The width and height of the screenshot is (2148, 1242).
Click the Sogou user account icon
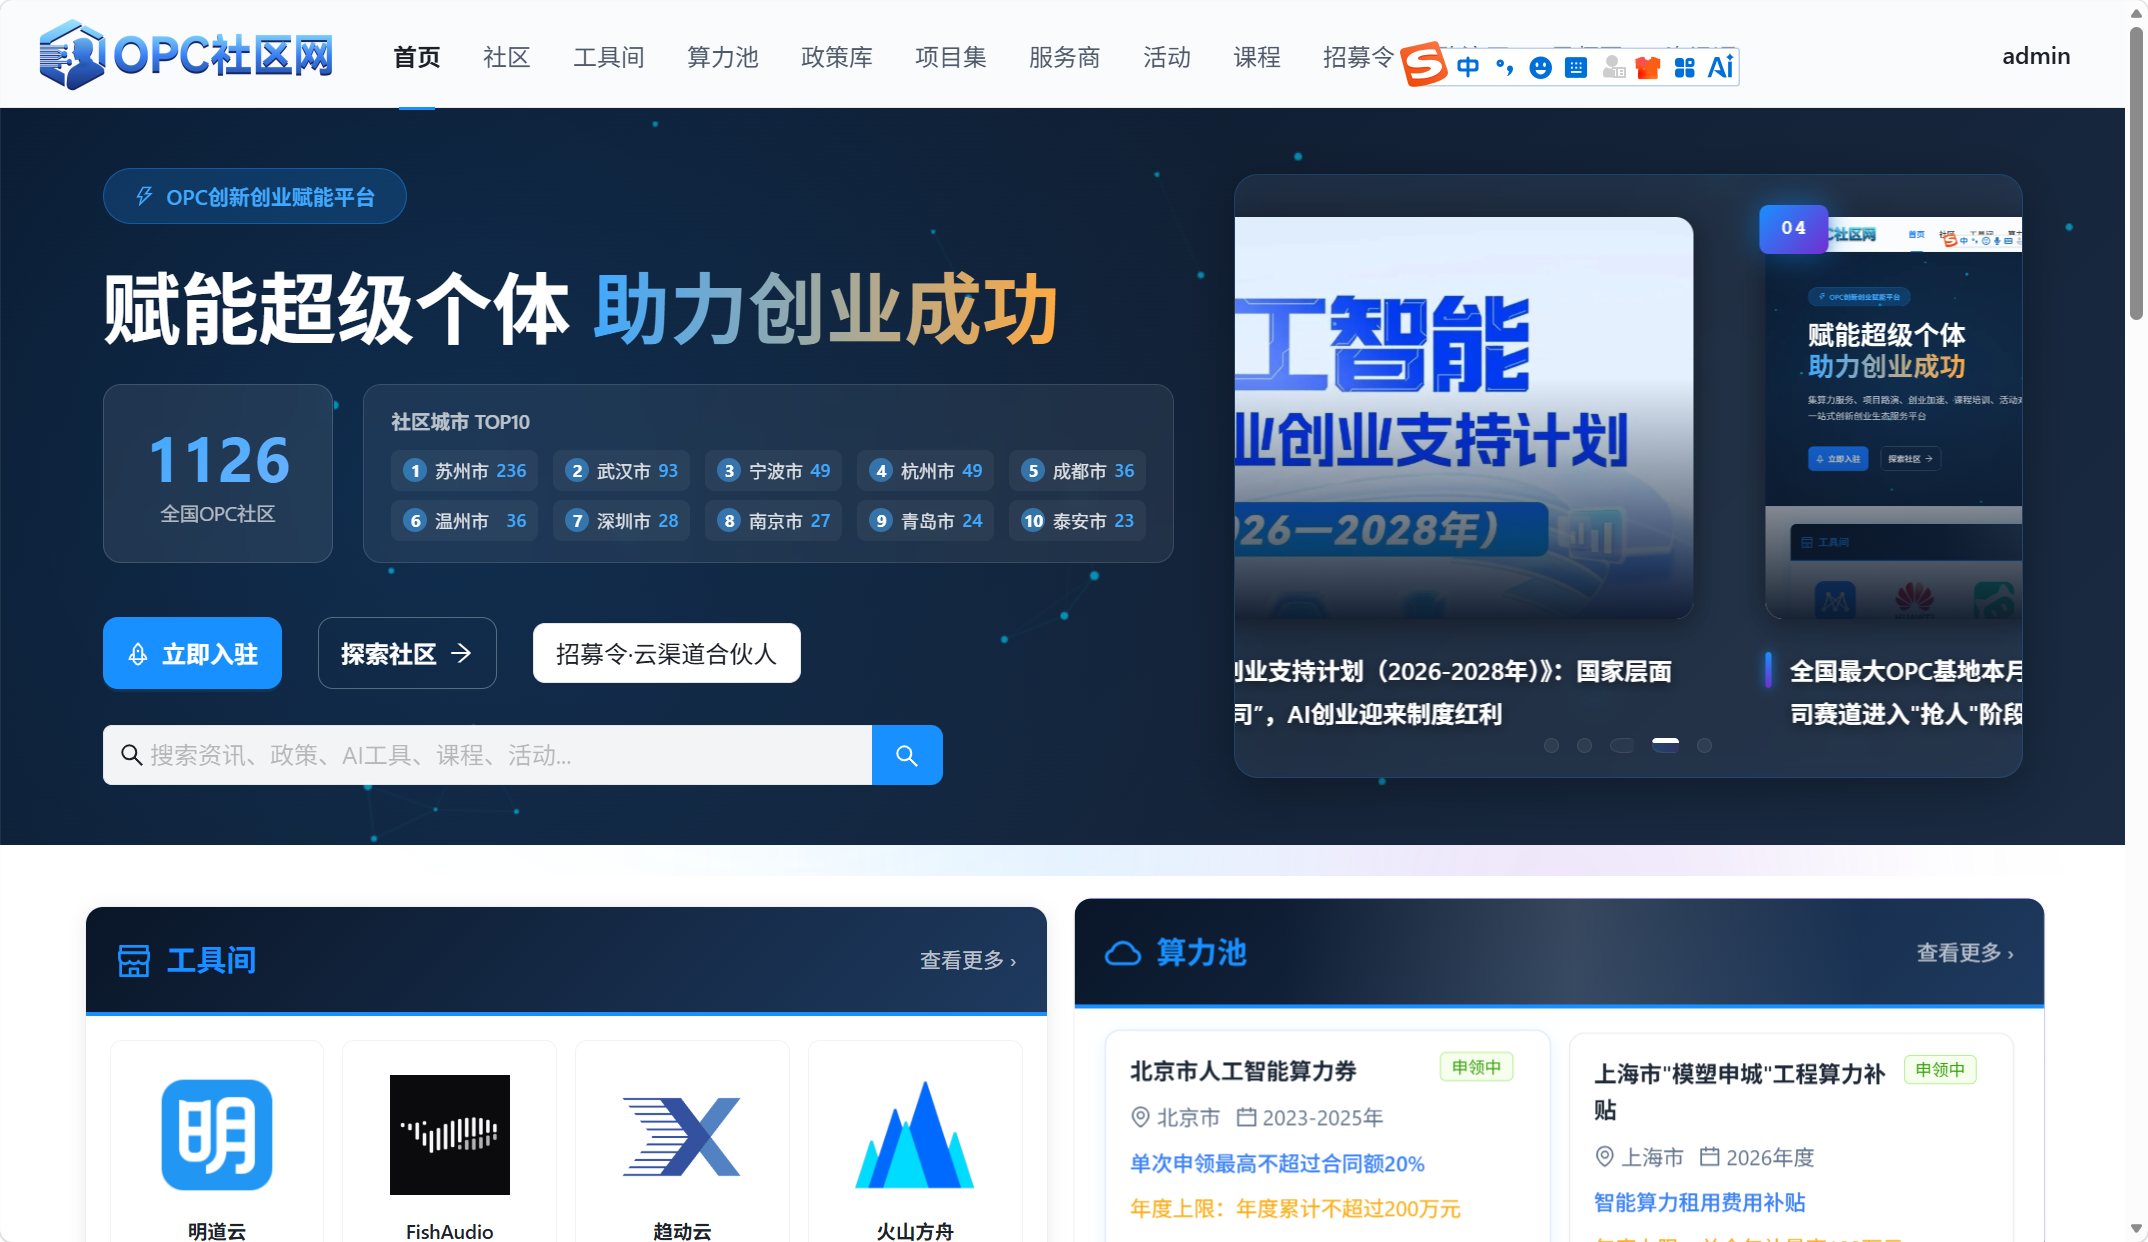1613,67
